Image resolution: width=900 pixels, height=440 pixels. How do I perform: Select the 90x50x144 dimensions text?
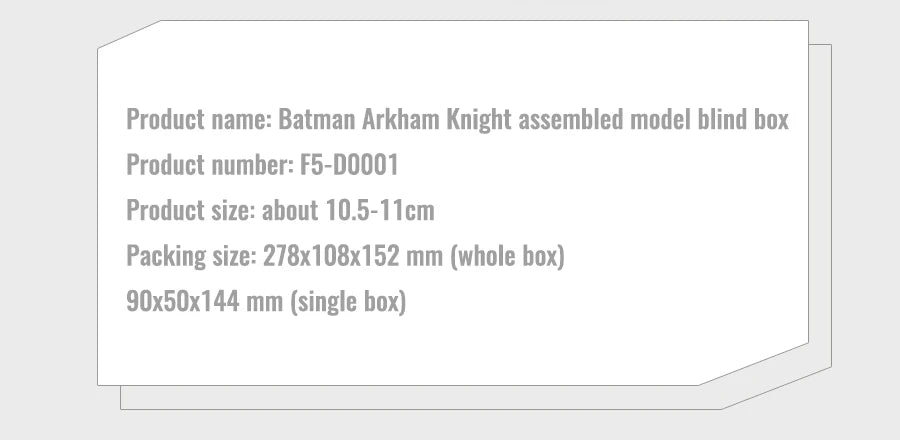click(183, 302)
